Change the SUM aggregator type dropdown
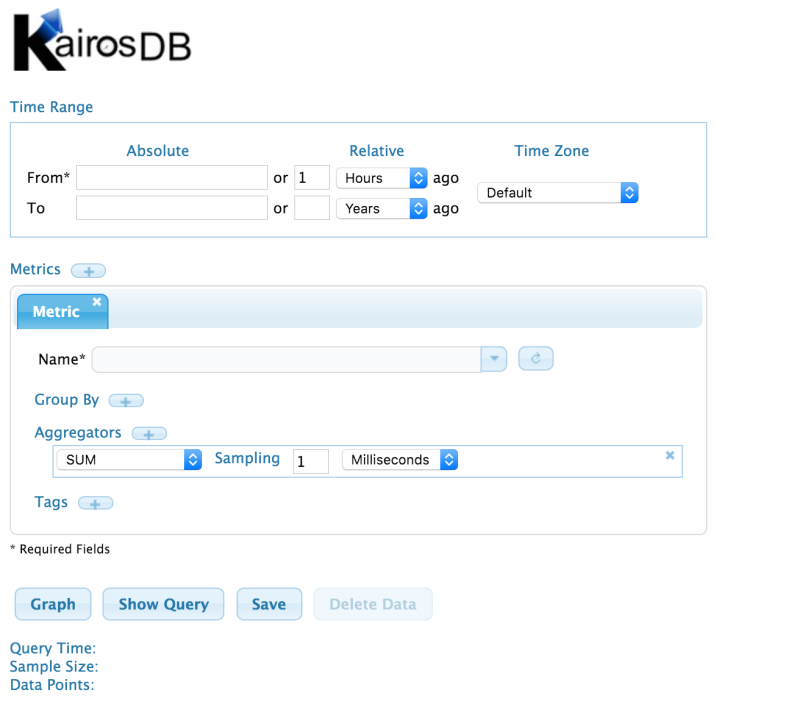The width and height of the screenshot is (800, 718). (130, 460)
